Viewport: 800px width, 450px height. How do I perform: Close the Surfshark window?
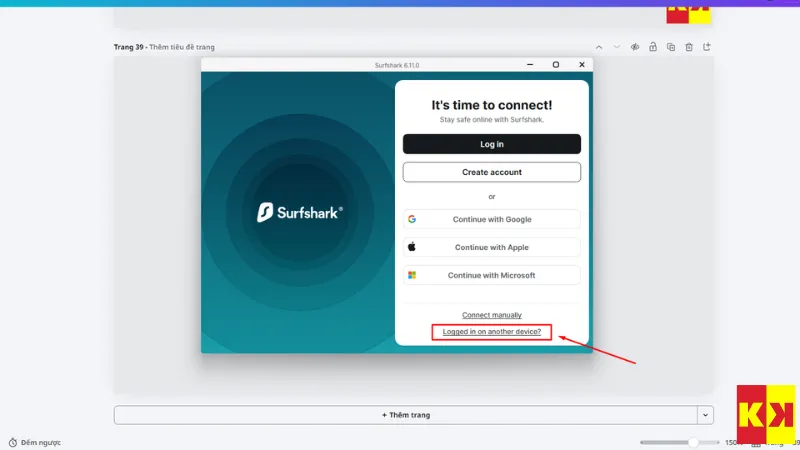coord(582,65)
